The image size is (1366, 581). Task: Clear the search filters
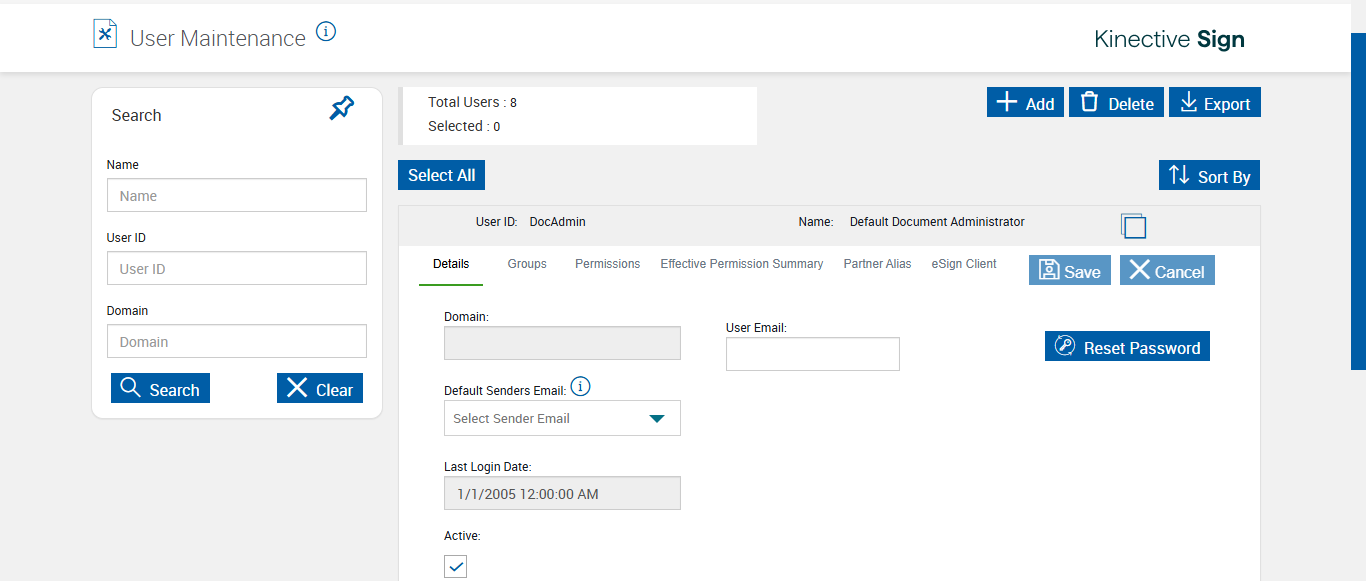point(320,389)
